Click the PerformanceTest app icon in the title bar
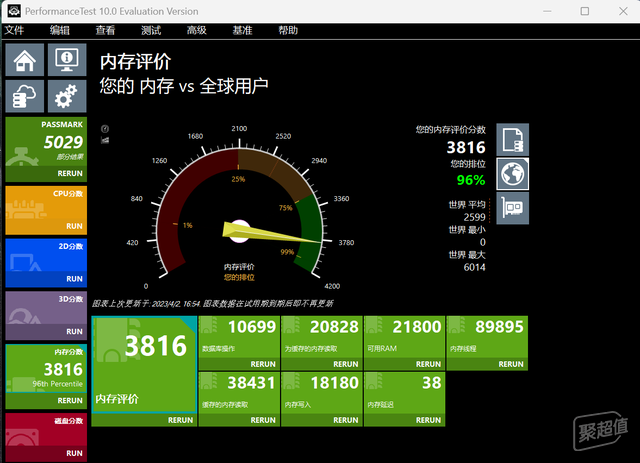640x463 pixels. pos(14,11)
